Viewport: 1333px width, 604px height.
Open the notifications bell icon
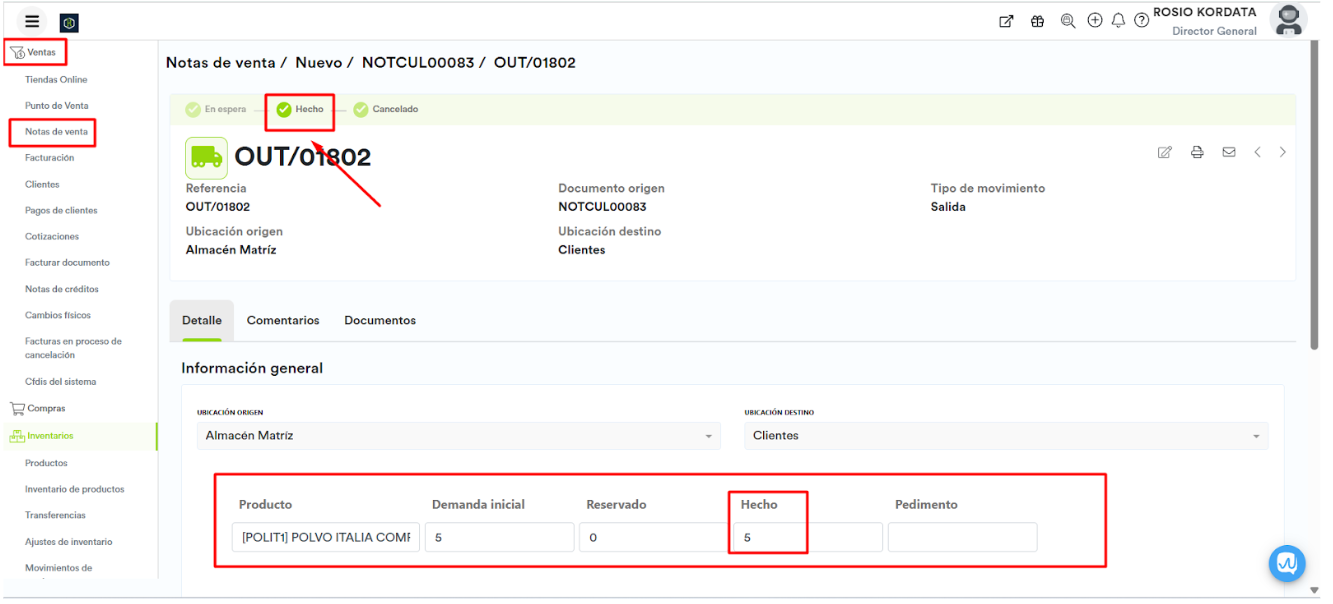[x=1118, y=21]
